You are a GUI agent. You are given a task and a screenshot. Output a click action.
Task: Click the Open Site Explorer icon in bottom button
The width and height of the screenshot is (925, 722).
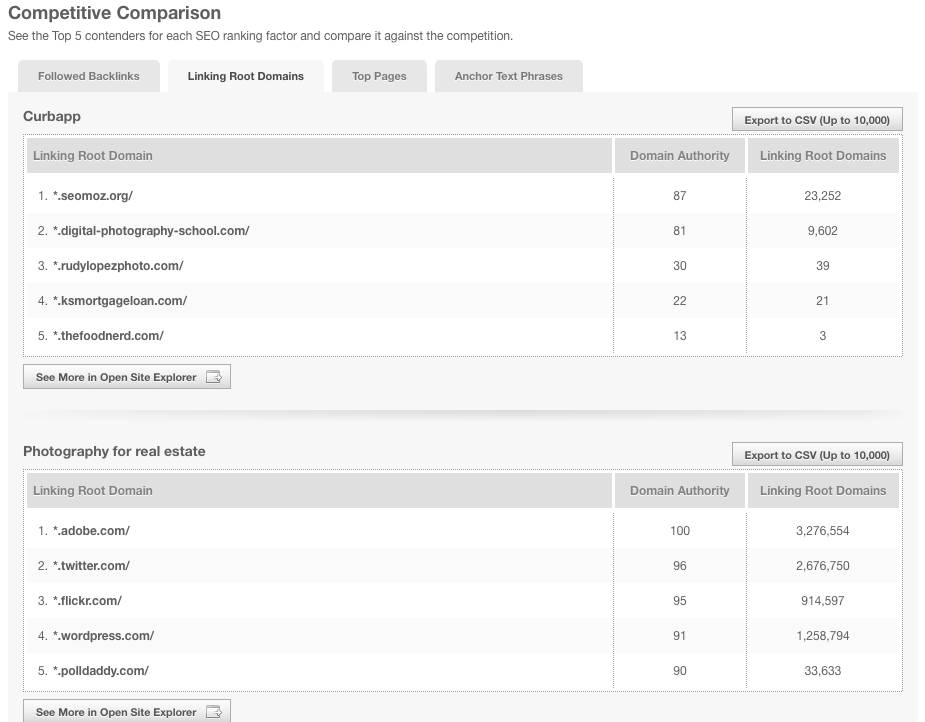click(x=214, y=711)
